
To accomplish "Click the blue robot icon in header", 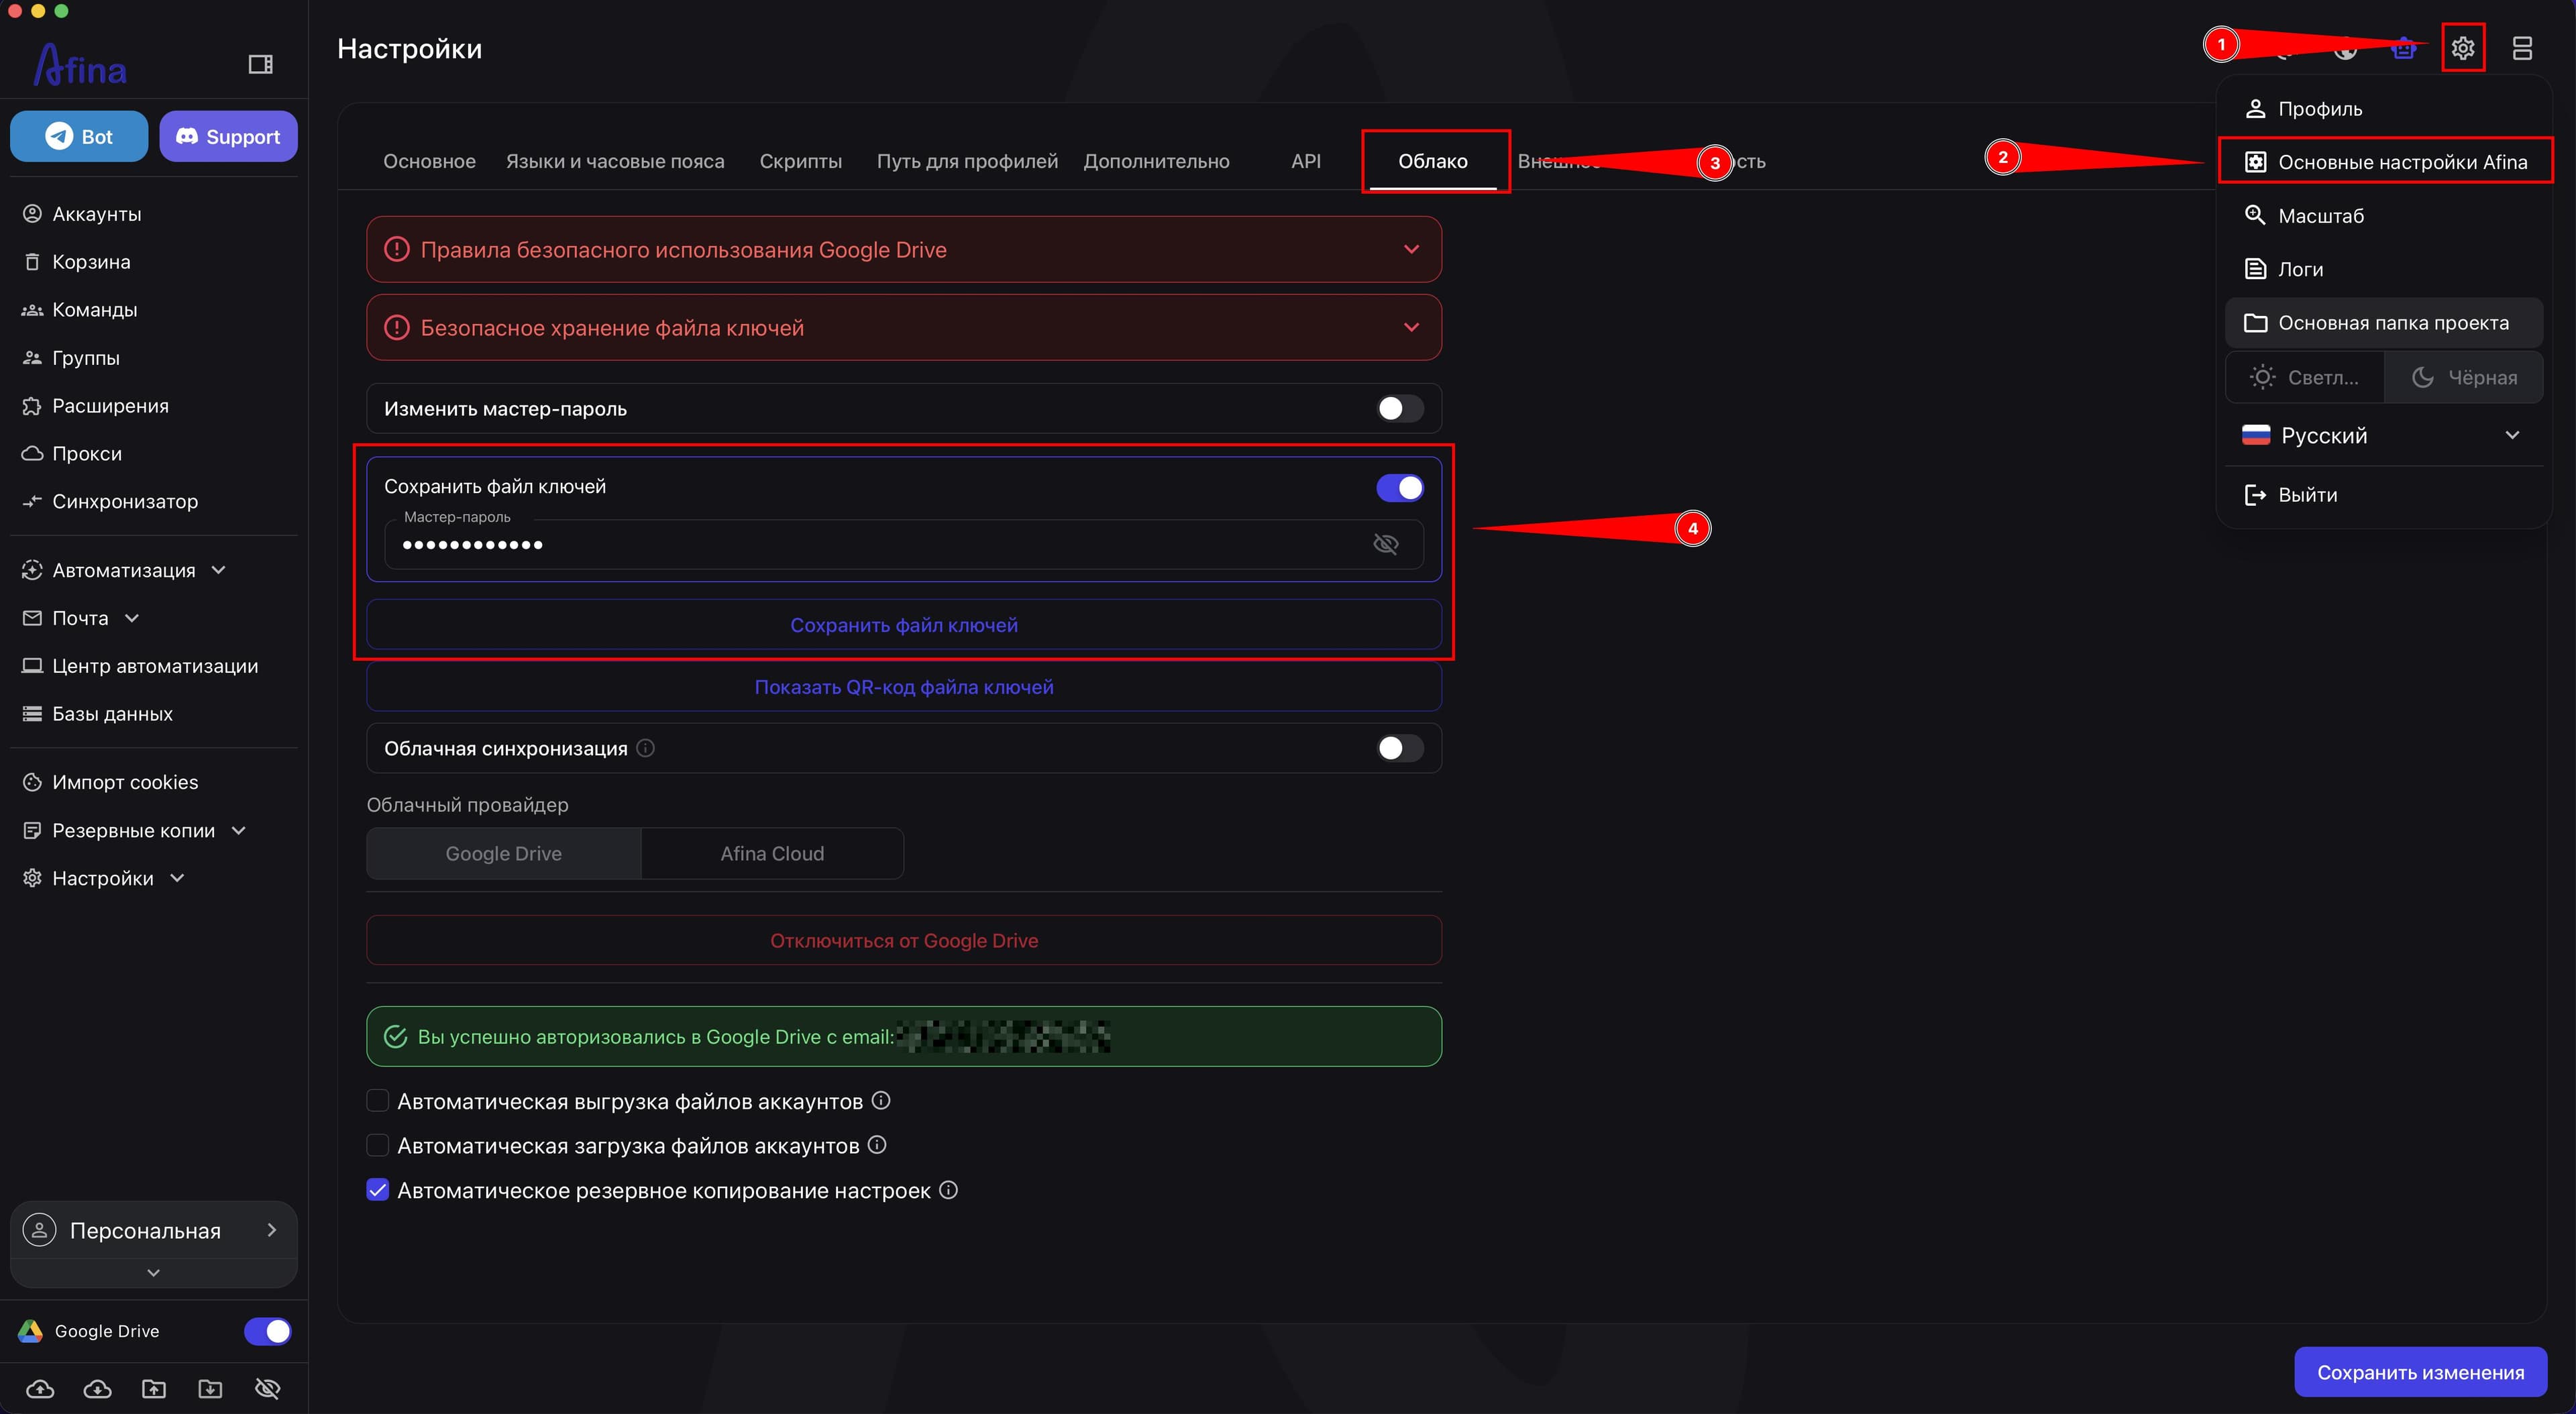I will tap(2404, 47).
